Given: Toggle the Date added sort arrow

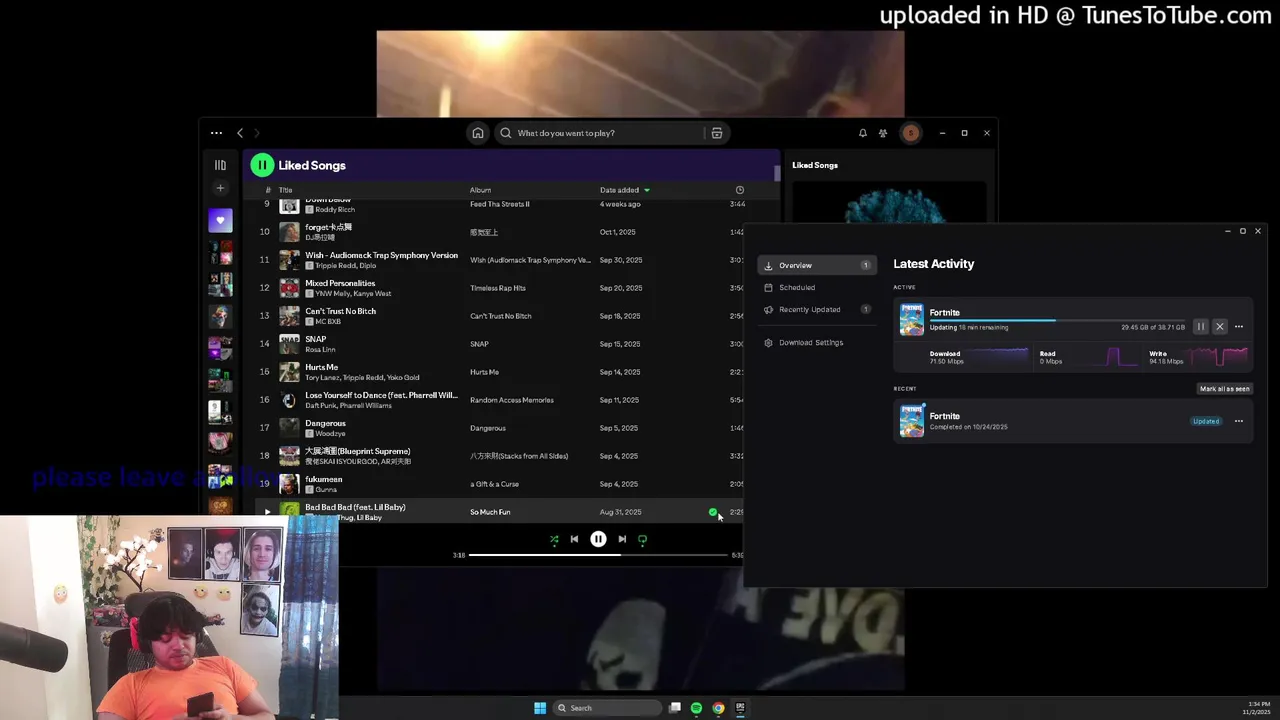Looking at the screenshot, I should click(647, 190).
